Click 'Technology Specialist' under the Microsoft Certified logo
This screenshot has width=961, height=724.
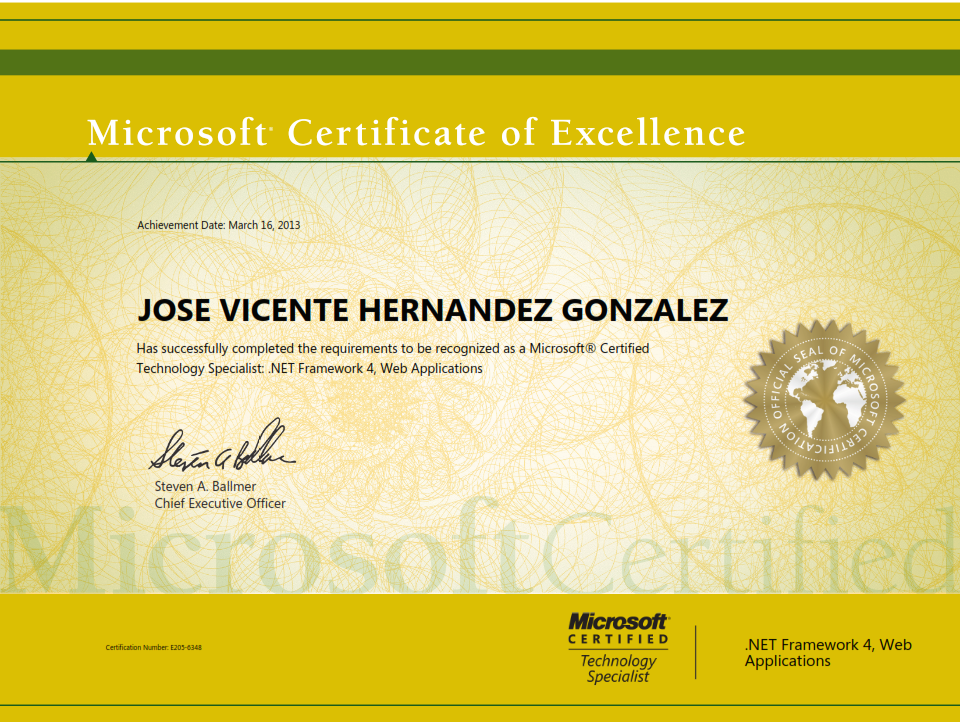coord(618,669)
